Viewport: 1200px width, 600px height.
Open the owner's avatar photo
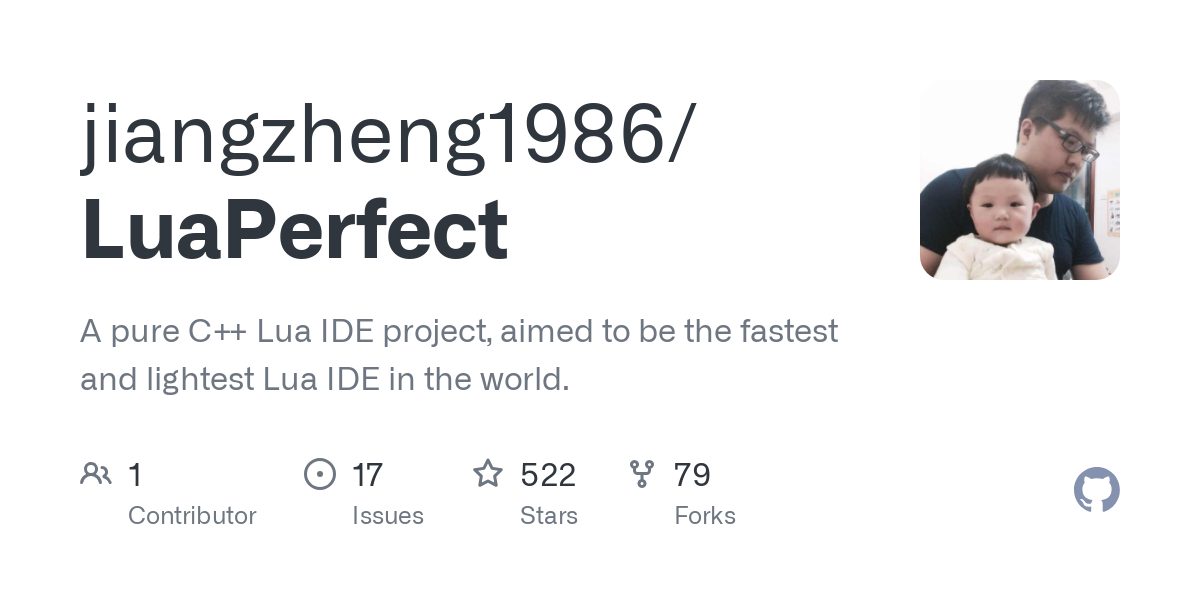pyautogui.click(x=1019, y=180)
